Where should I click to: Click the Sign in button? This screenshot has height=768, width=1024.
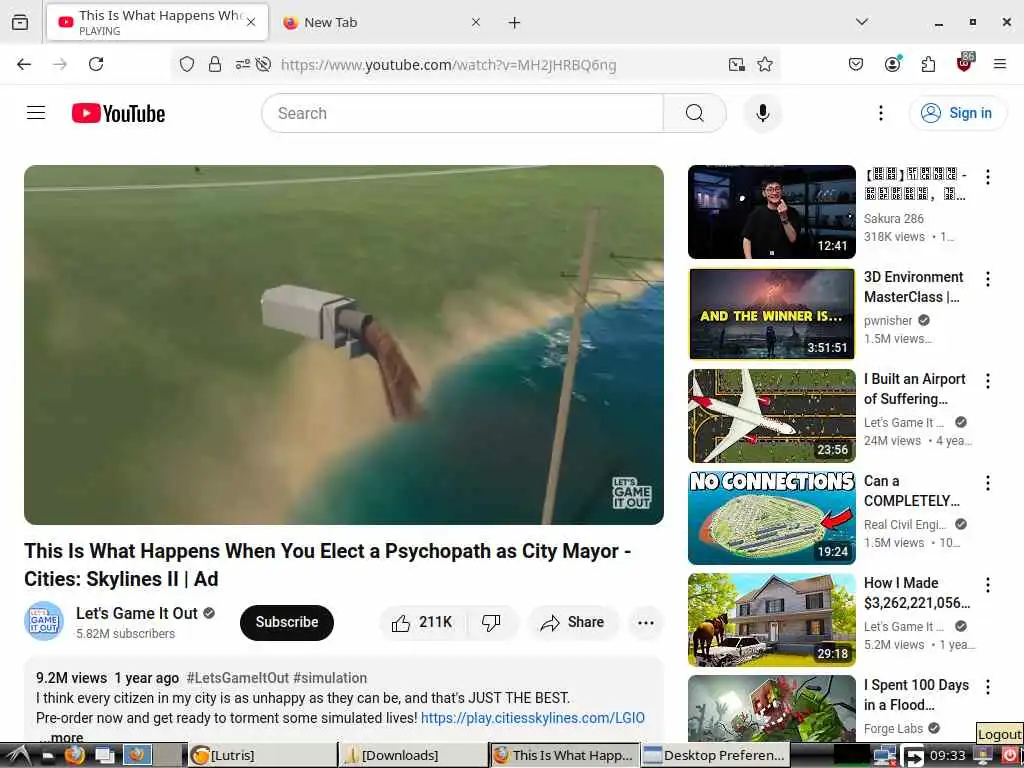pyautogui.click(x=957, y=113)
